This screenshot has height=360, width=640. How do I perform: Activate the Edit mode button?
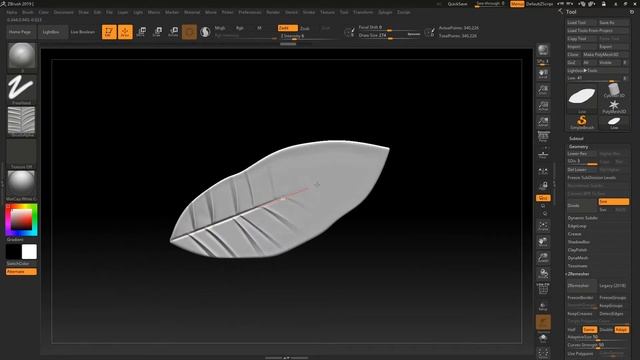pos(109,32)
